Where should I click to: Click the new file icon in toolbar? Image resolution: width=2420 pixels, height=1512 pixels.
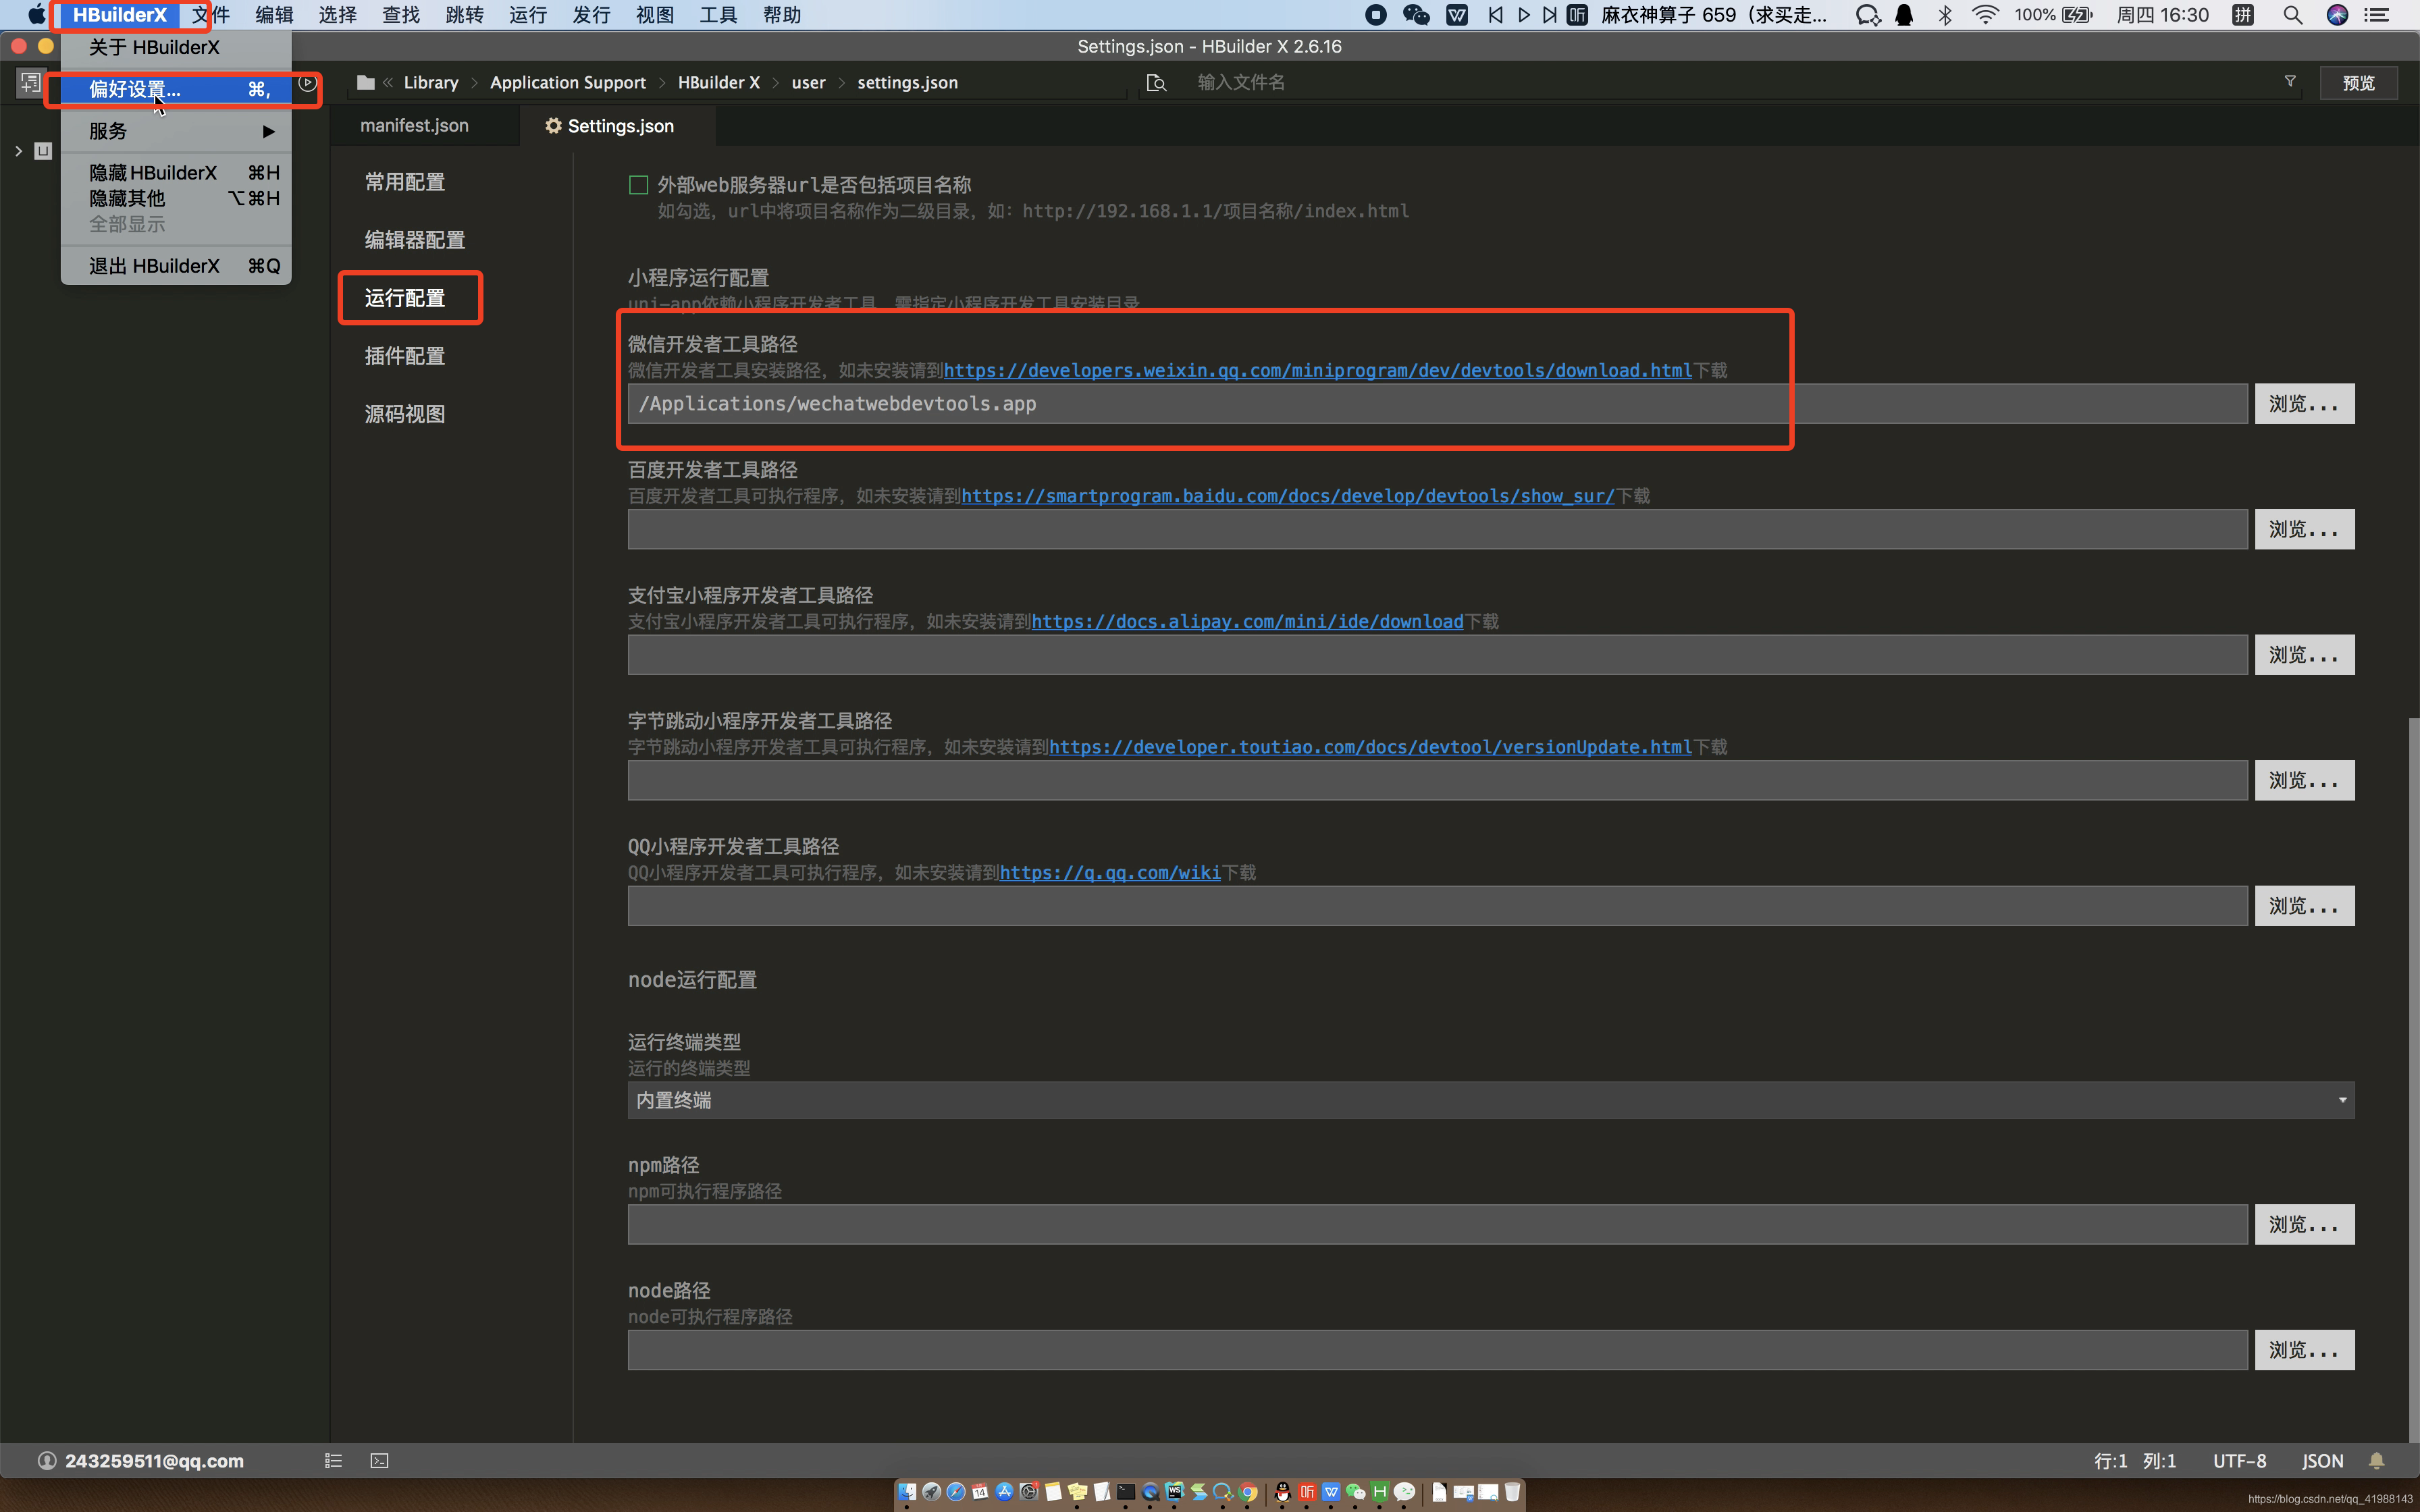(30, 82)
